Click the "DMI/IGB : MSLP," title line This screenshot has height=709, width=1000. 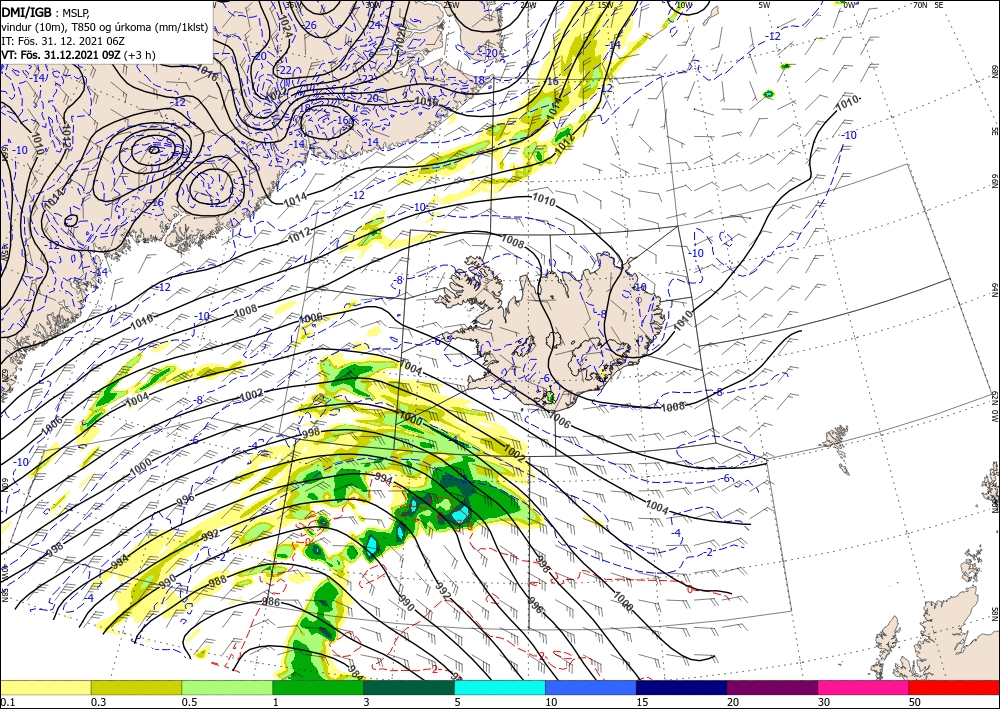click(46, 11)
